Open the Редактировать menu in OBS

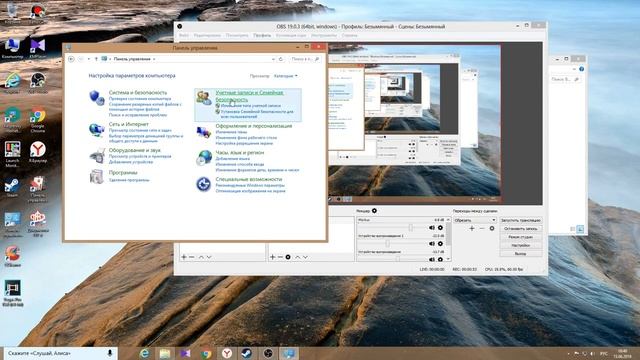tap(207, 36)
